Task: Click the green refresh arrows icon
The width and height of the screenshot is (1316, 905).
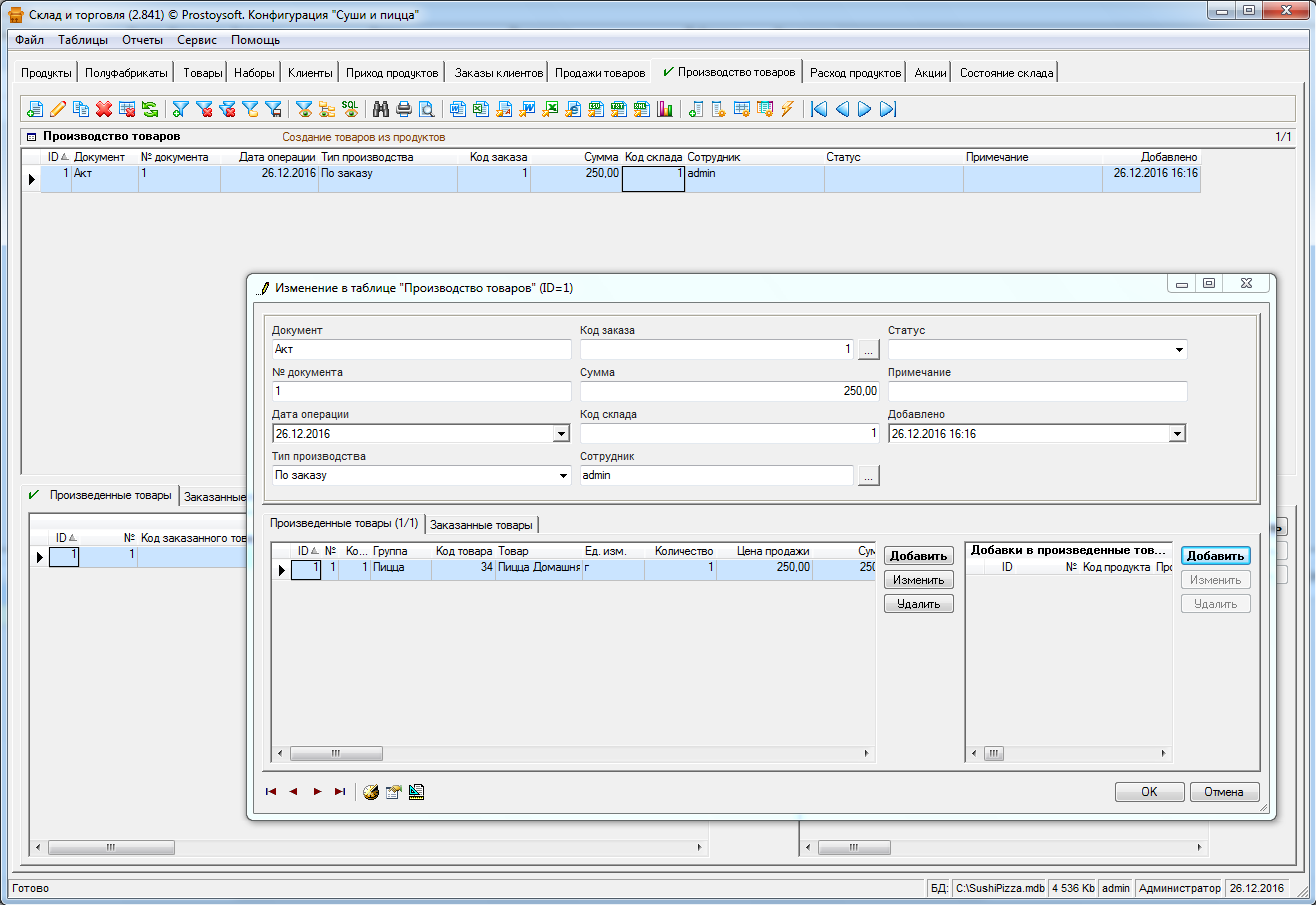Action: point(149,109)
